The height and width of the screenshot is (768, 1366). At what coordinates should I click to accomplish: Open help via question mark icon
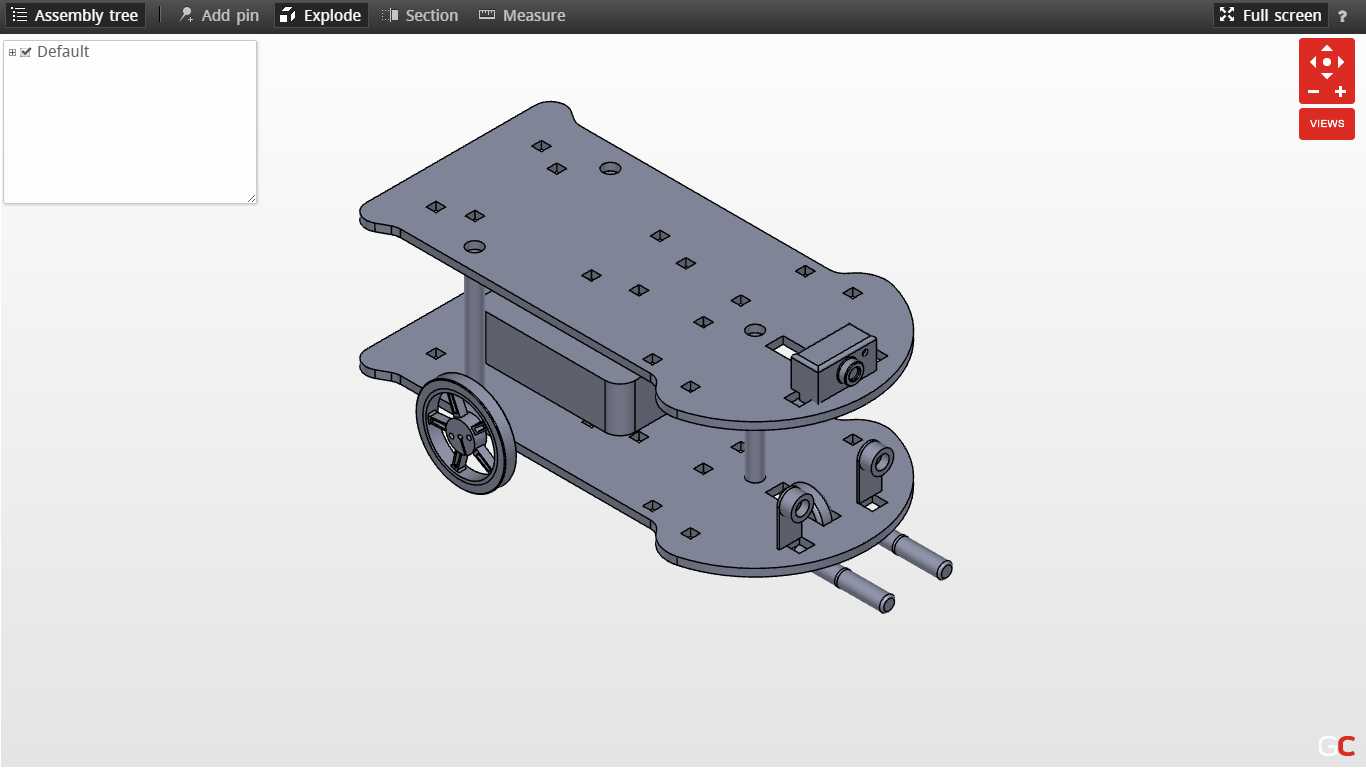pyautogui.click(x=1343, y=16)
